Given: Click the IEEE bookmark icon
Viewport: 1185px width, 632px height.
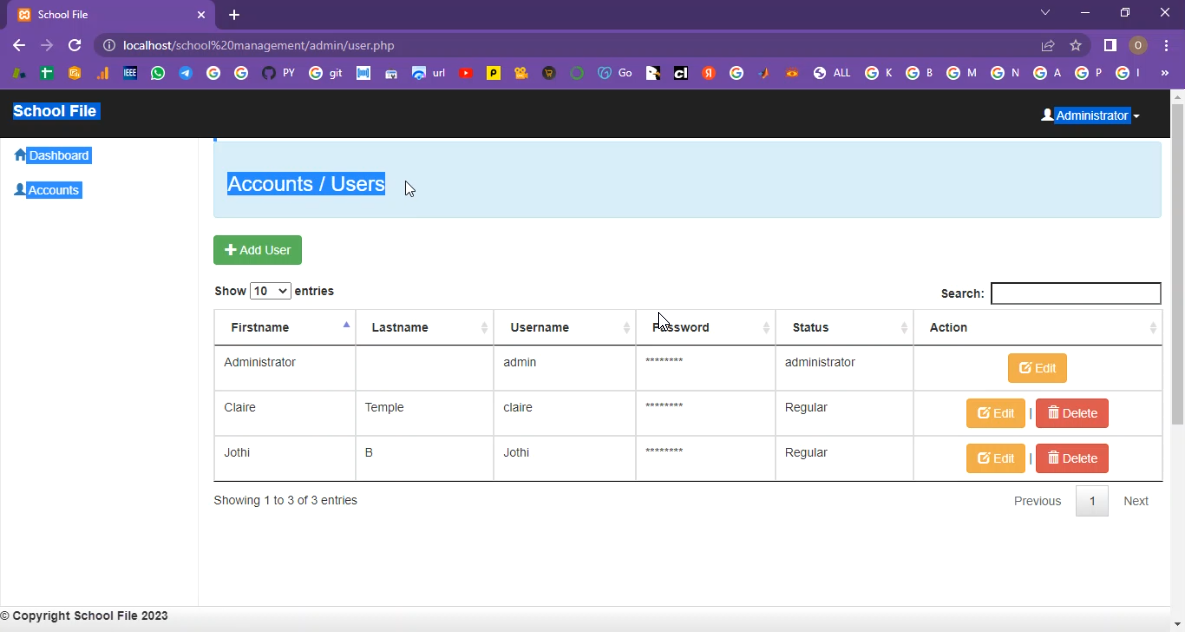Looking at the screenshot, I should coord(130,73).
